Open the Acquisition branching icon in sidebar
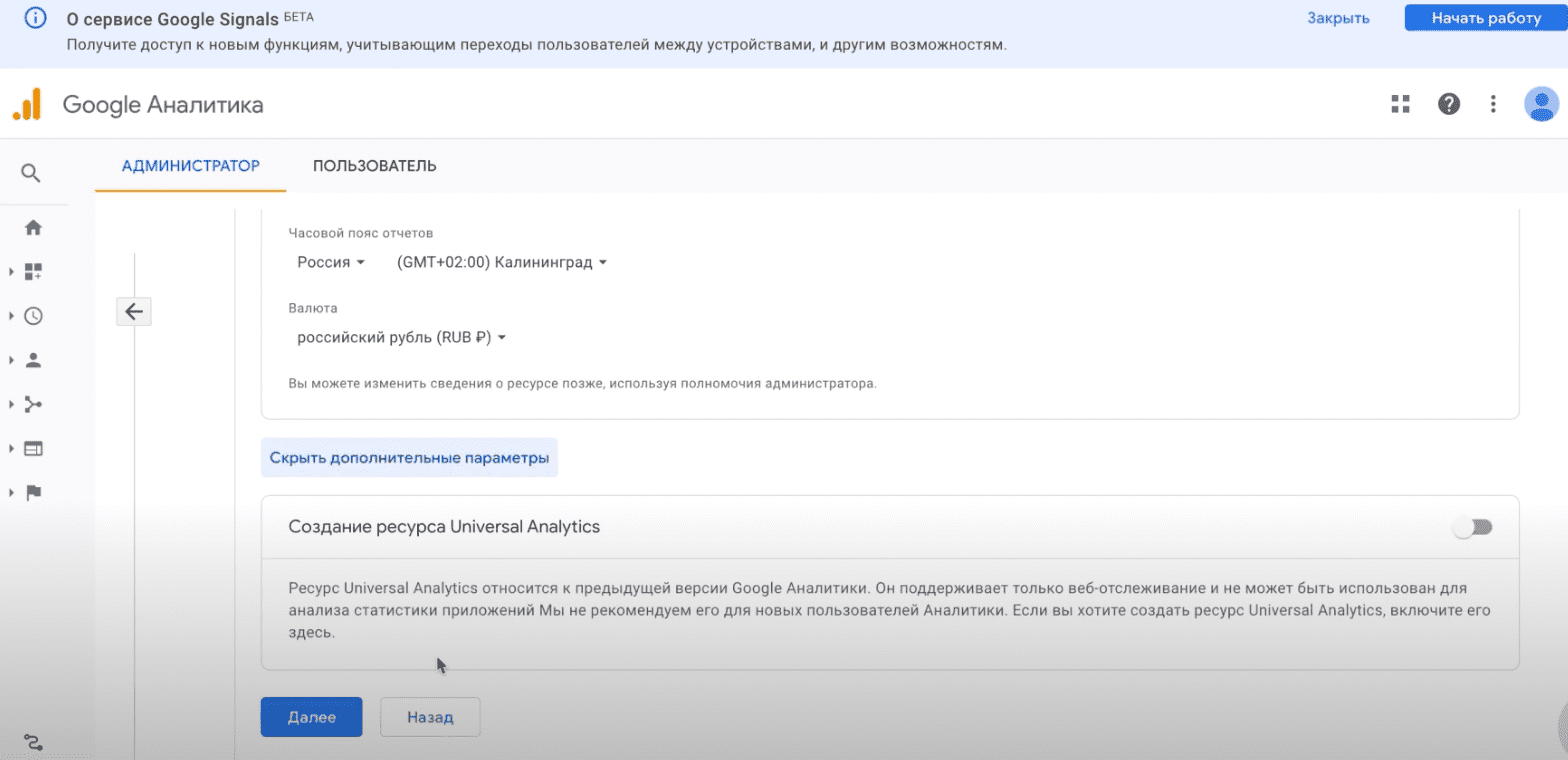Viewport: 1568px width, 760px height. click(x=33, y=404)
